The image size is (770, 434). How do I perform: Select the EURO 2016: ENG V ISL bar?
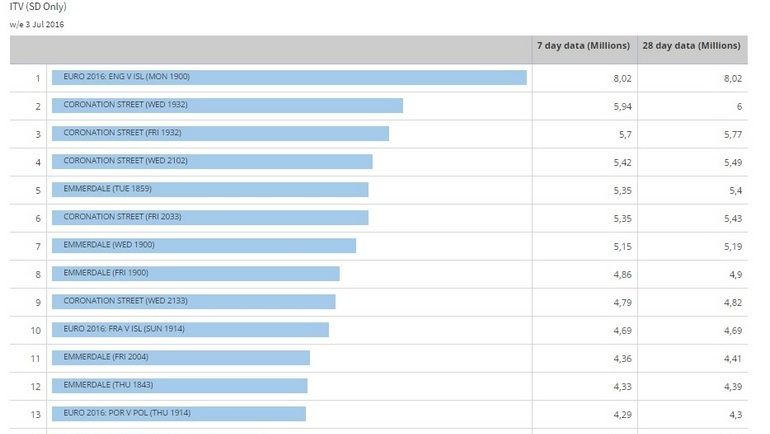click(x=289, y=78)
